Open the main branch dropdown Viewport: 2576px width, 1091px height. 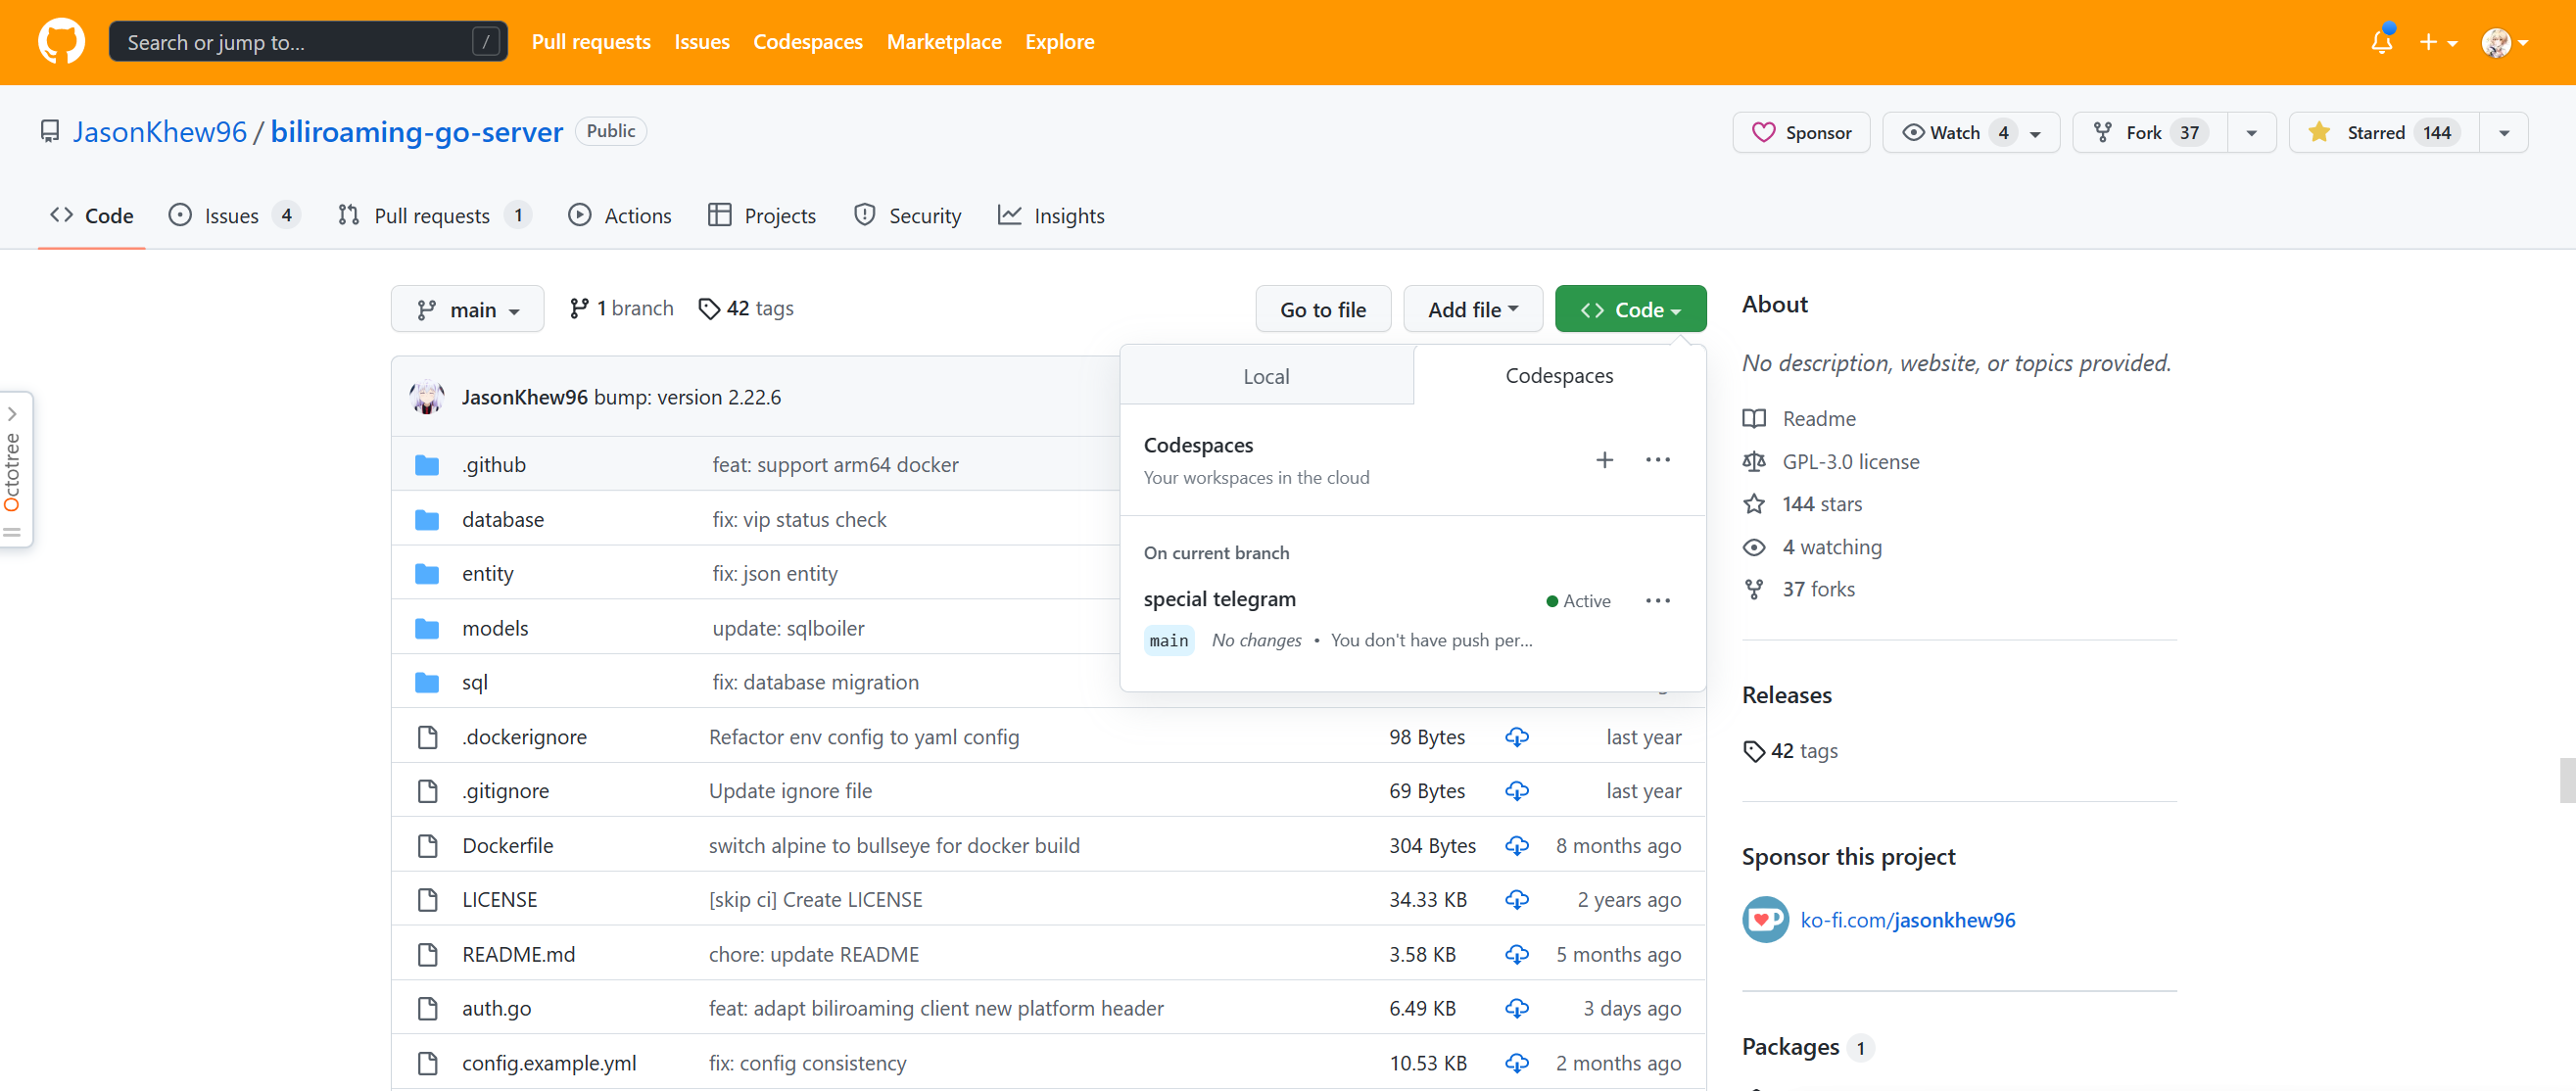[467, 310]
